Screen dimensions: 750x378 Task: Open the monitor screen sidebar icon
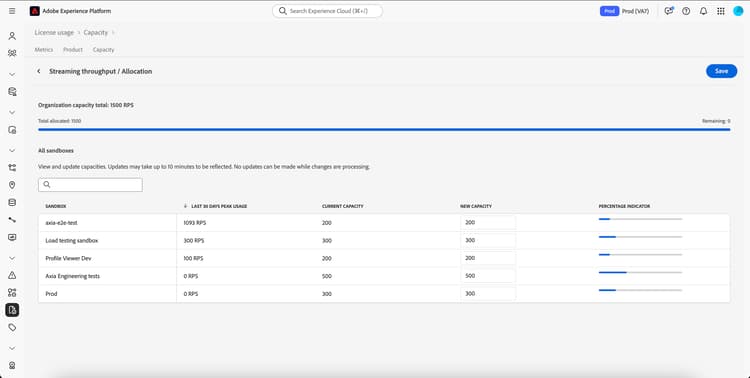coord(12,237)
